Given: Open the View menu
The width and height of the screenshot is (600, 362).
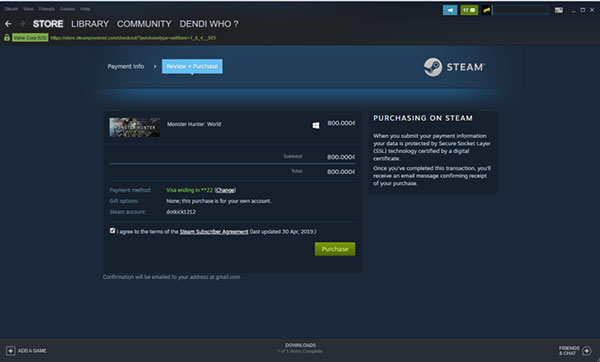Looking at the screenshot, I should [x=28, y=9].
